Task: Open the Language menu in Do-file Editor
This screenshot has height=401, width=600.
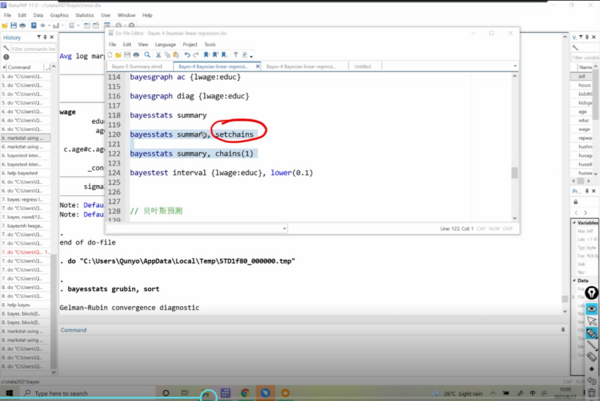Action: (x=165, y=44)
